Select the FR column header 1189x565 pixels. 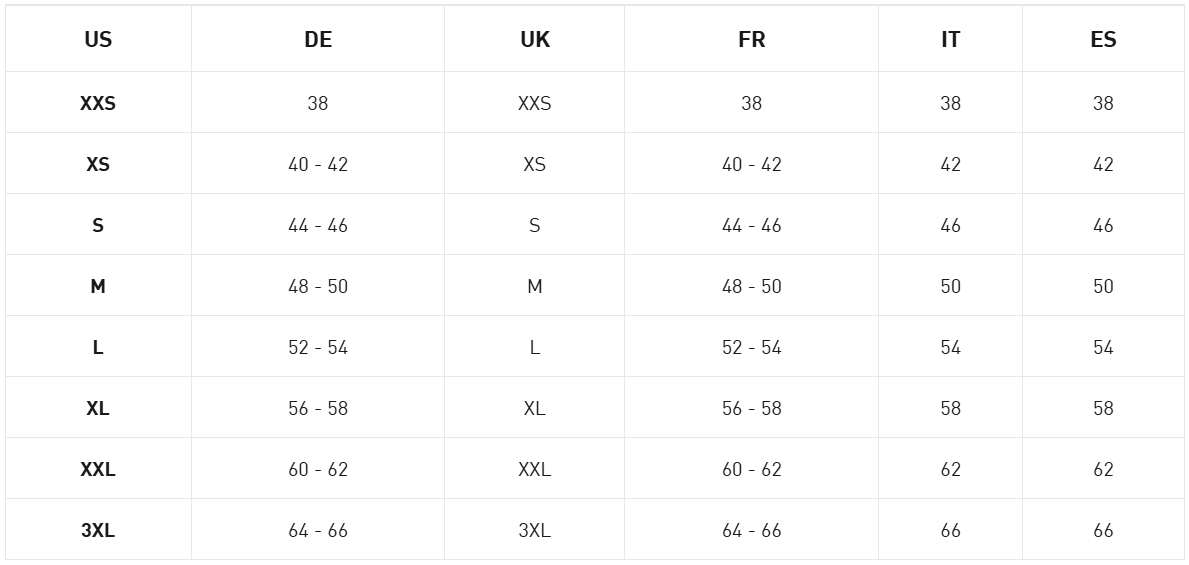pos(751,39)
